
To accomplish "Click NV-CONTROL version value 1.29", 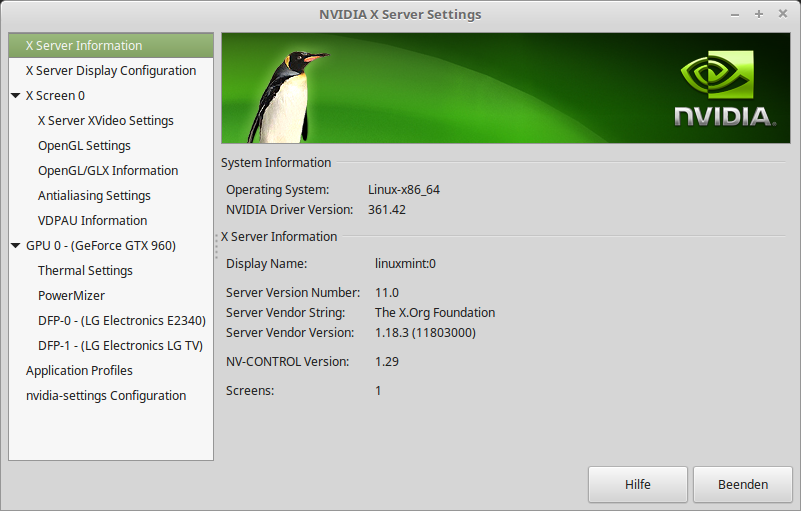I will coord(387,362).
